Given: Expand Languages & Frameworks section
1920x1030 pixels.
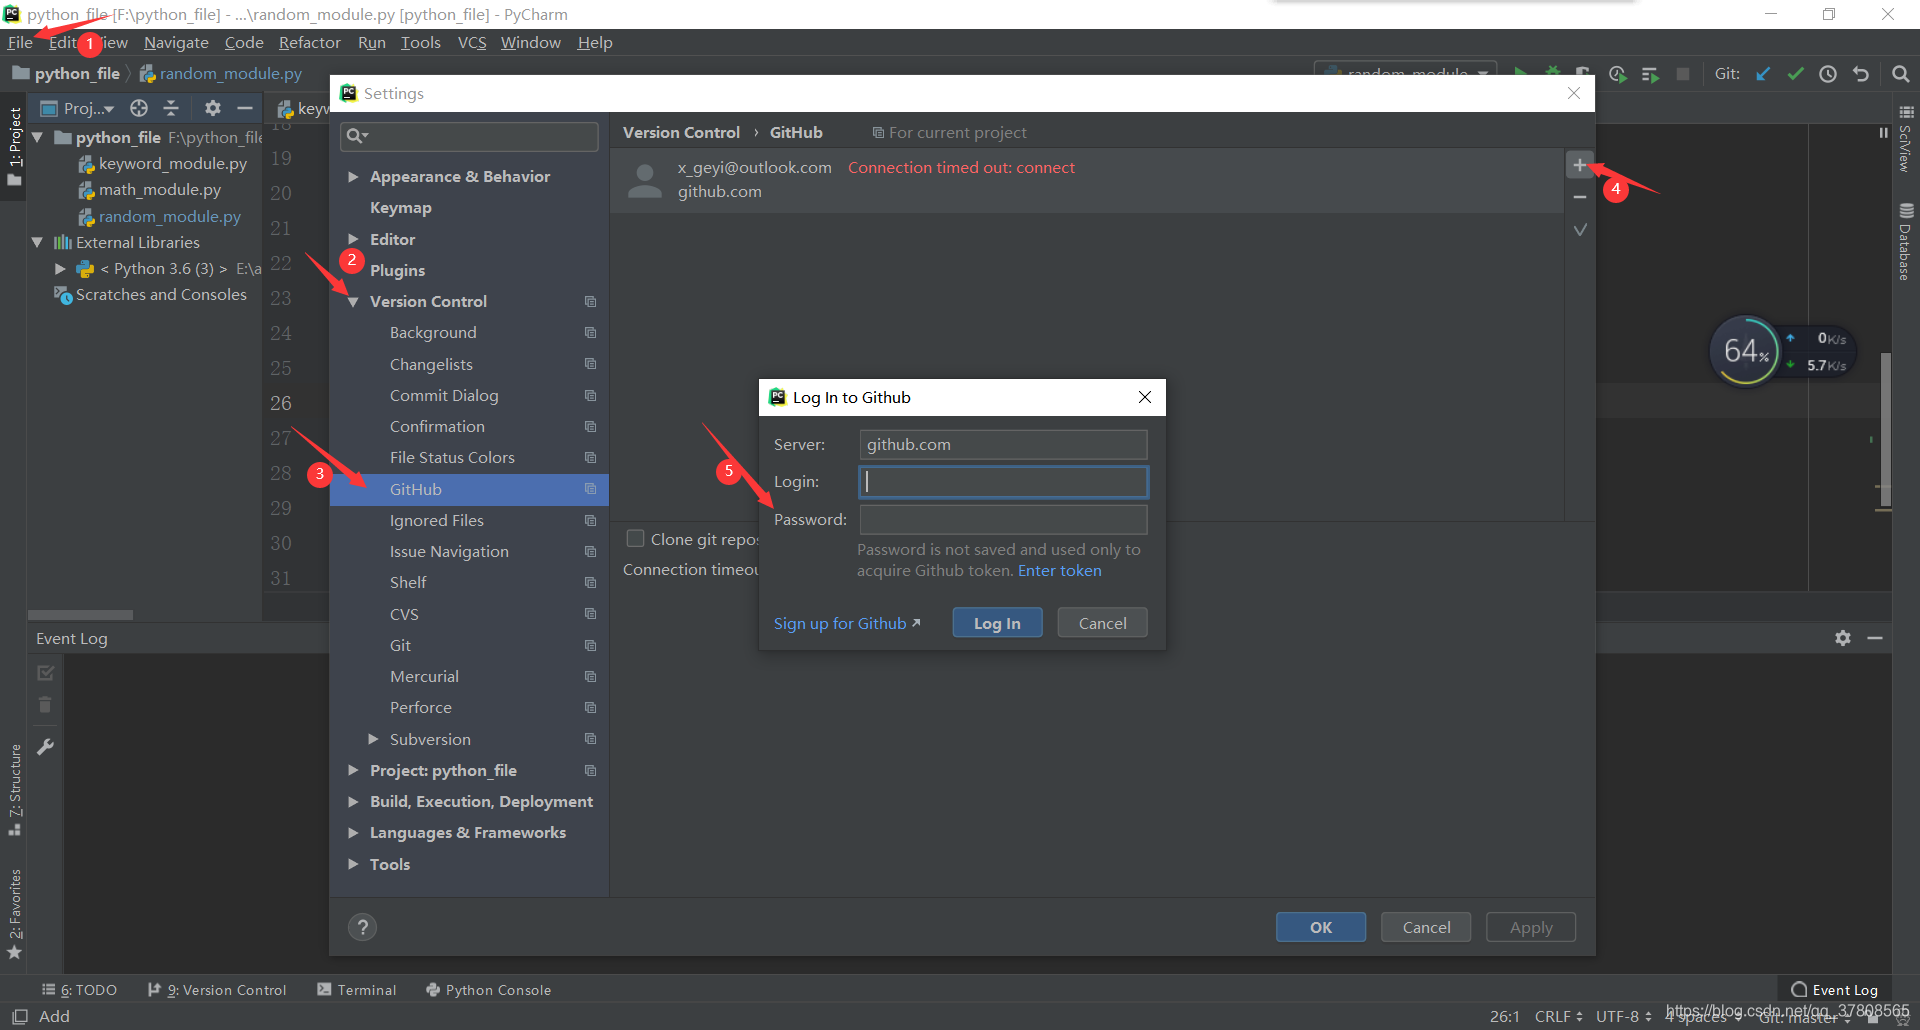Looking at the screenshot, I should coord(353,833).
